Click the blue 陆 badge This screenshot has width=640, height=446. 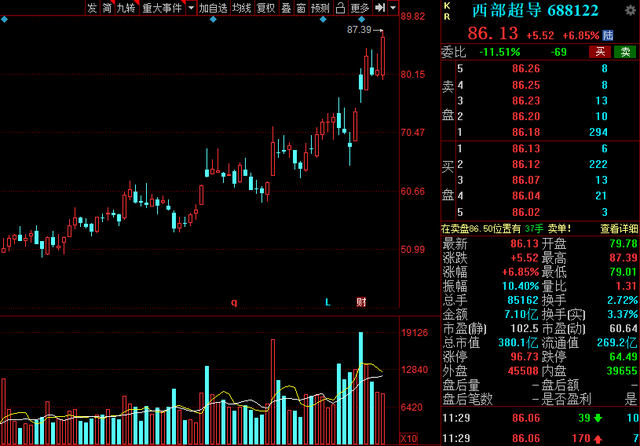[608, 35]
